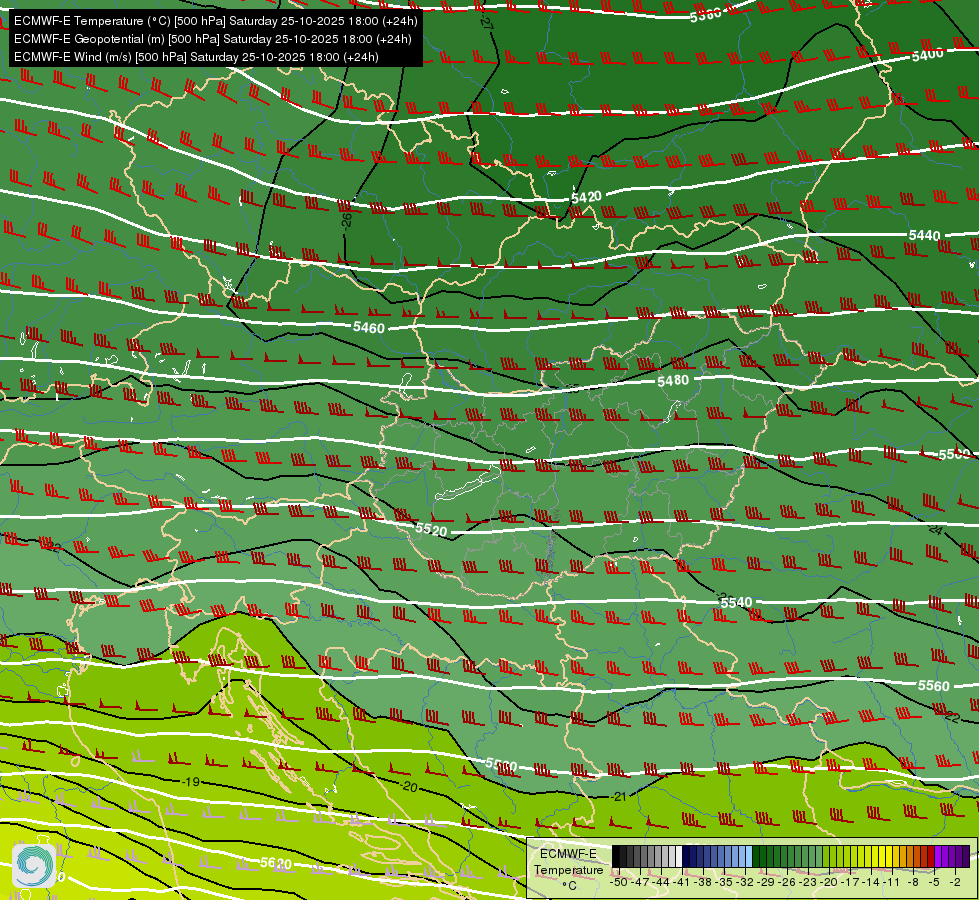Image resolution: width=979 pixels, height=900 pixels.
Task: Click the -20 isotherm label
Action: click(x=409, y=787)
